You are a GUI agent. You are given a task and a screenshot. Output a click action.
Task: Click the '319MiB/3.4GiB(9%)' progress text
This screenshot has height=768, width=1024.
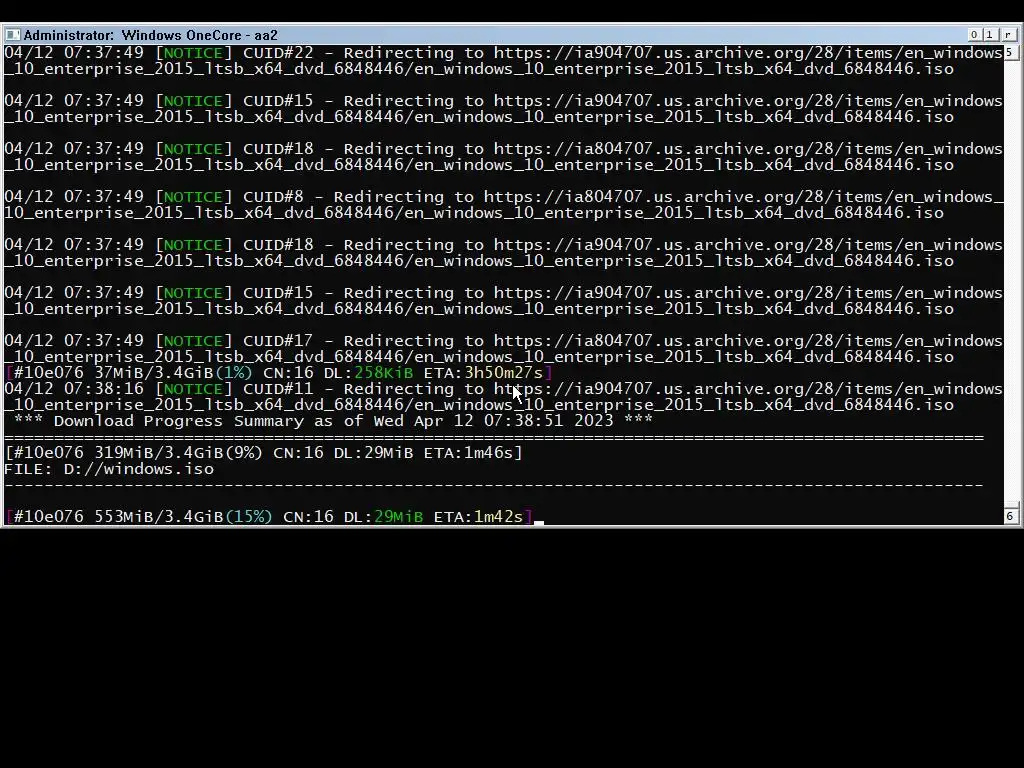(178, 453)
